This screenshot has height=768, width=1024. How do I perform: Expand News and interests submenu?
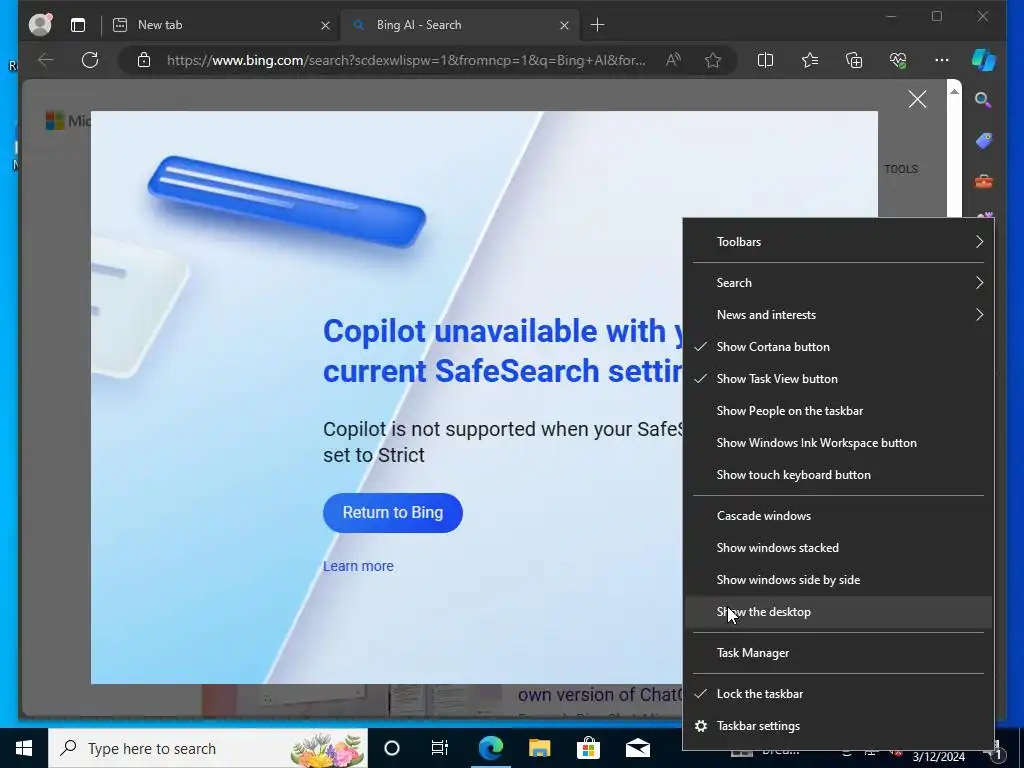(x=838, y=315)
